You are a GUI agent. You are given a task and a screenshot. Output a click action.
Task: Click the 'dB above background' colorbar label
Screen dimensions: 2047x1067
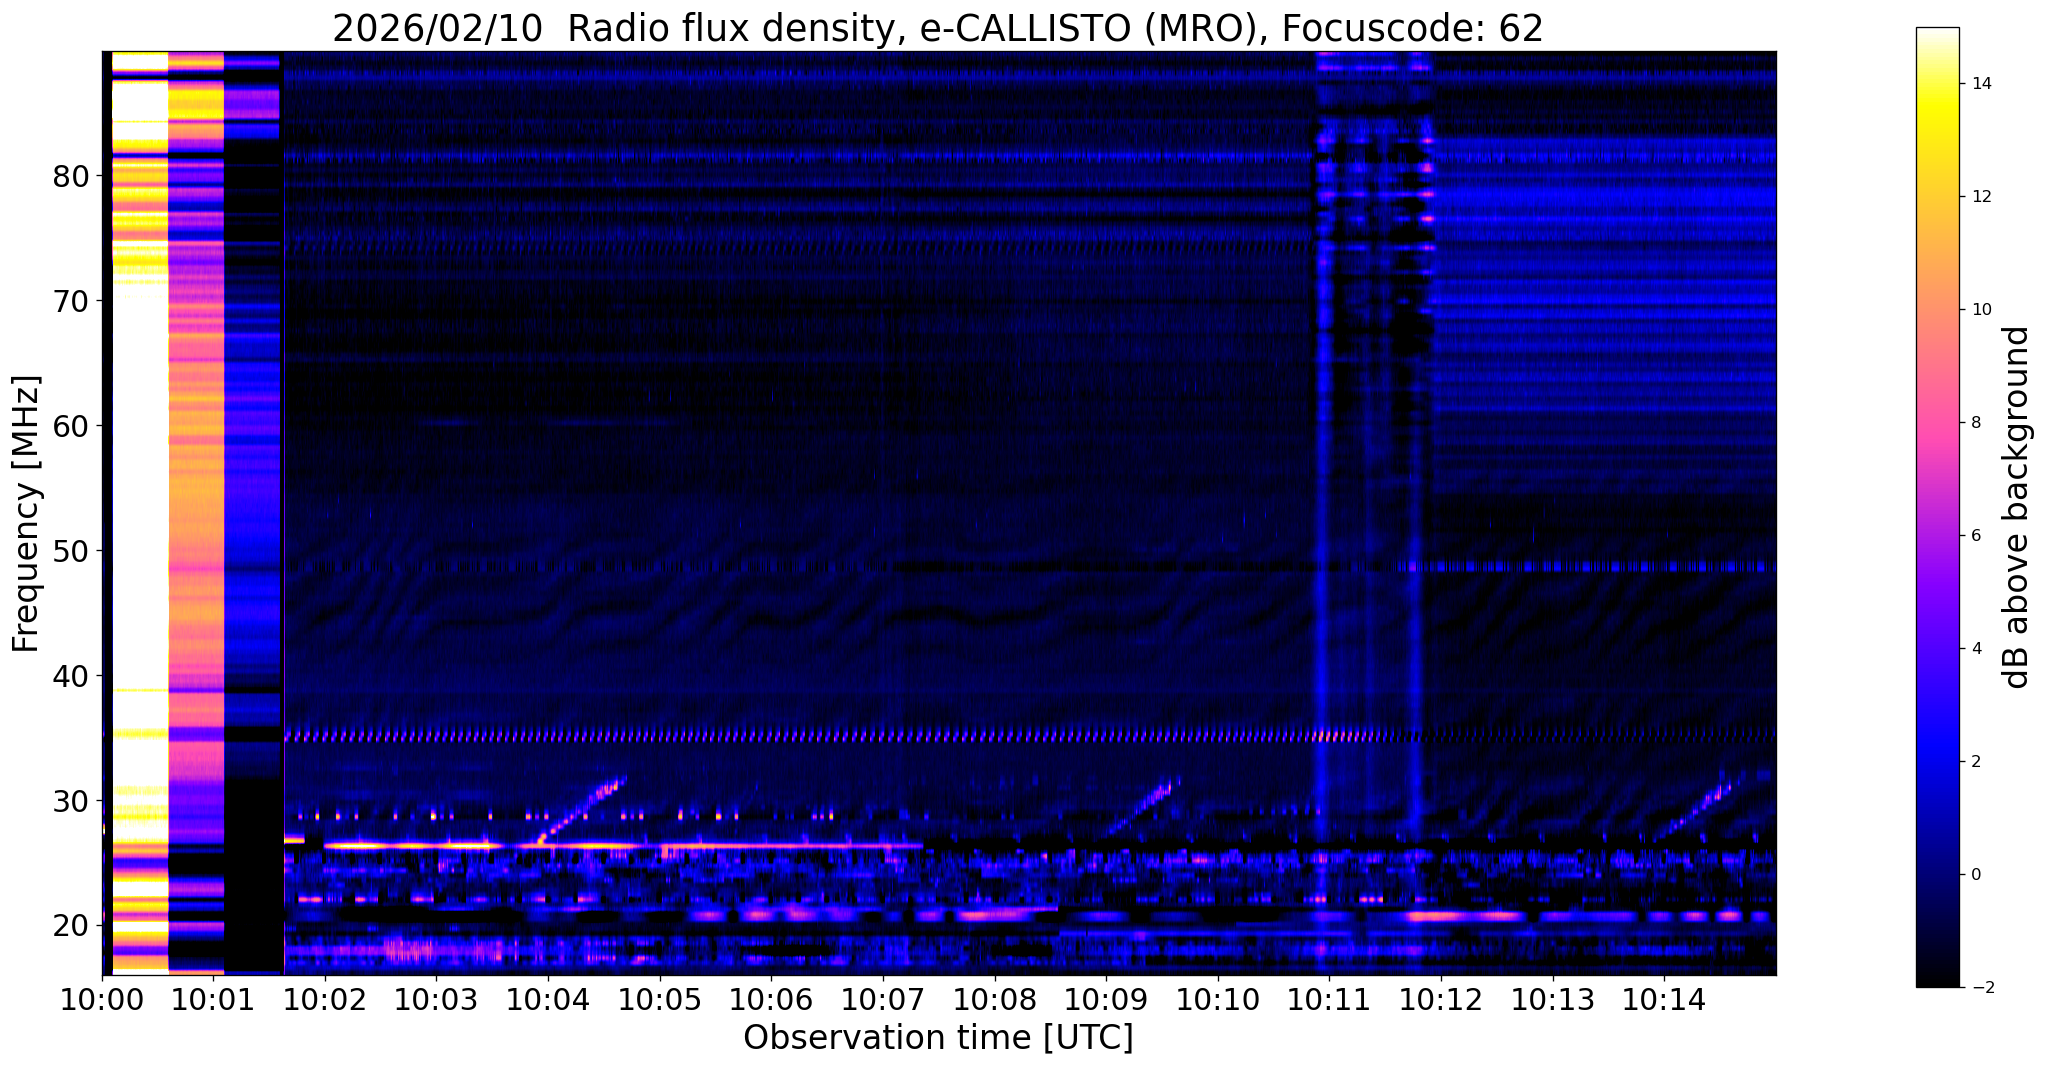point(2017,507)
